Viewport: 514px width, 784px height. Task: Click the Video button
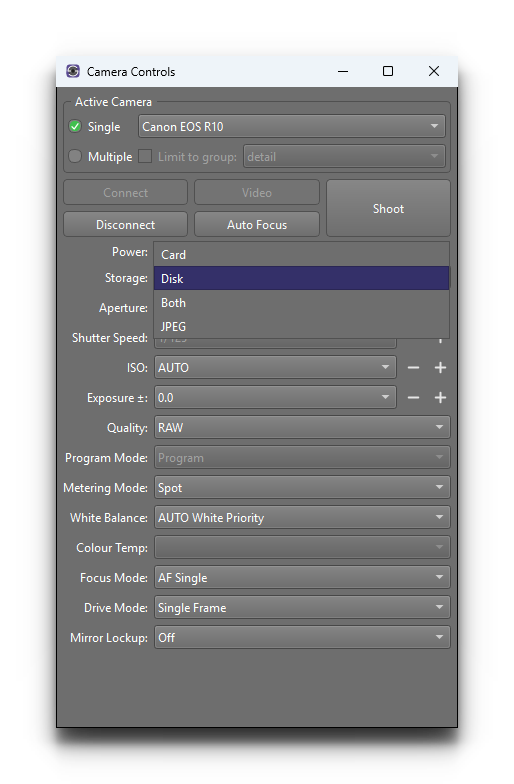[257, 192]
